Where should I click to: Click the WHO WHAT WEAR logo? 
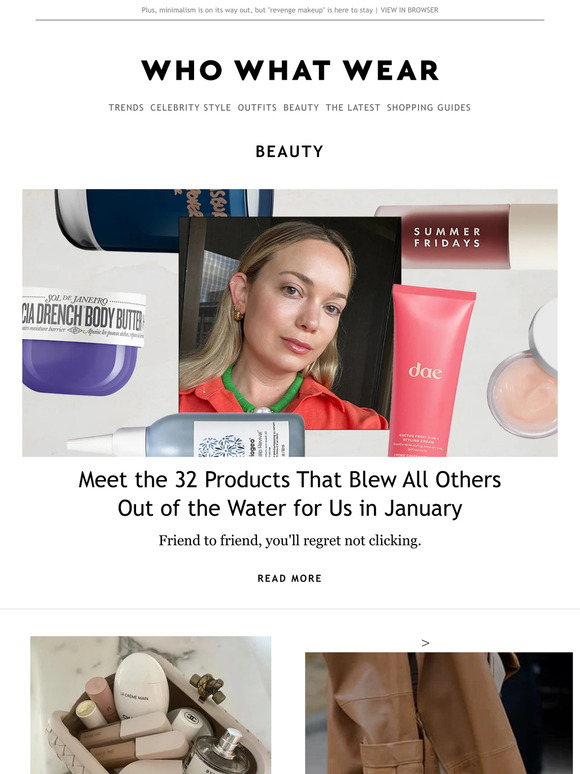point(290,71)
